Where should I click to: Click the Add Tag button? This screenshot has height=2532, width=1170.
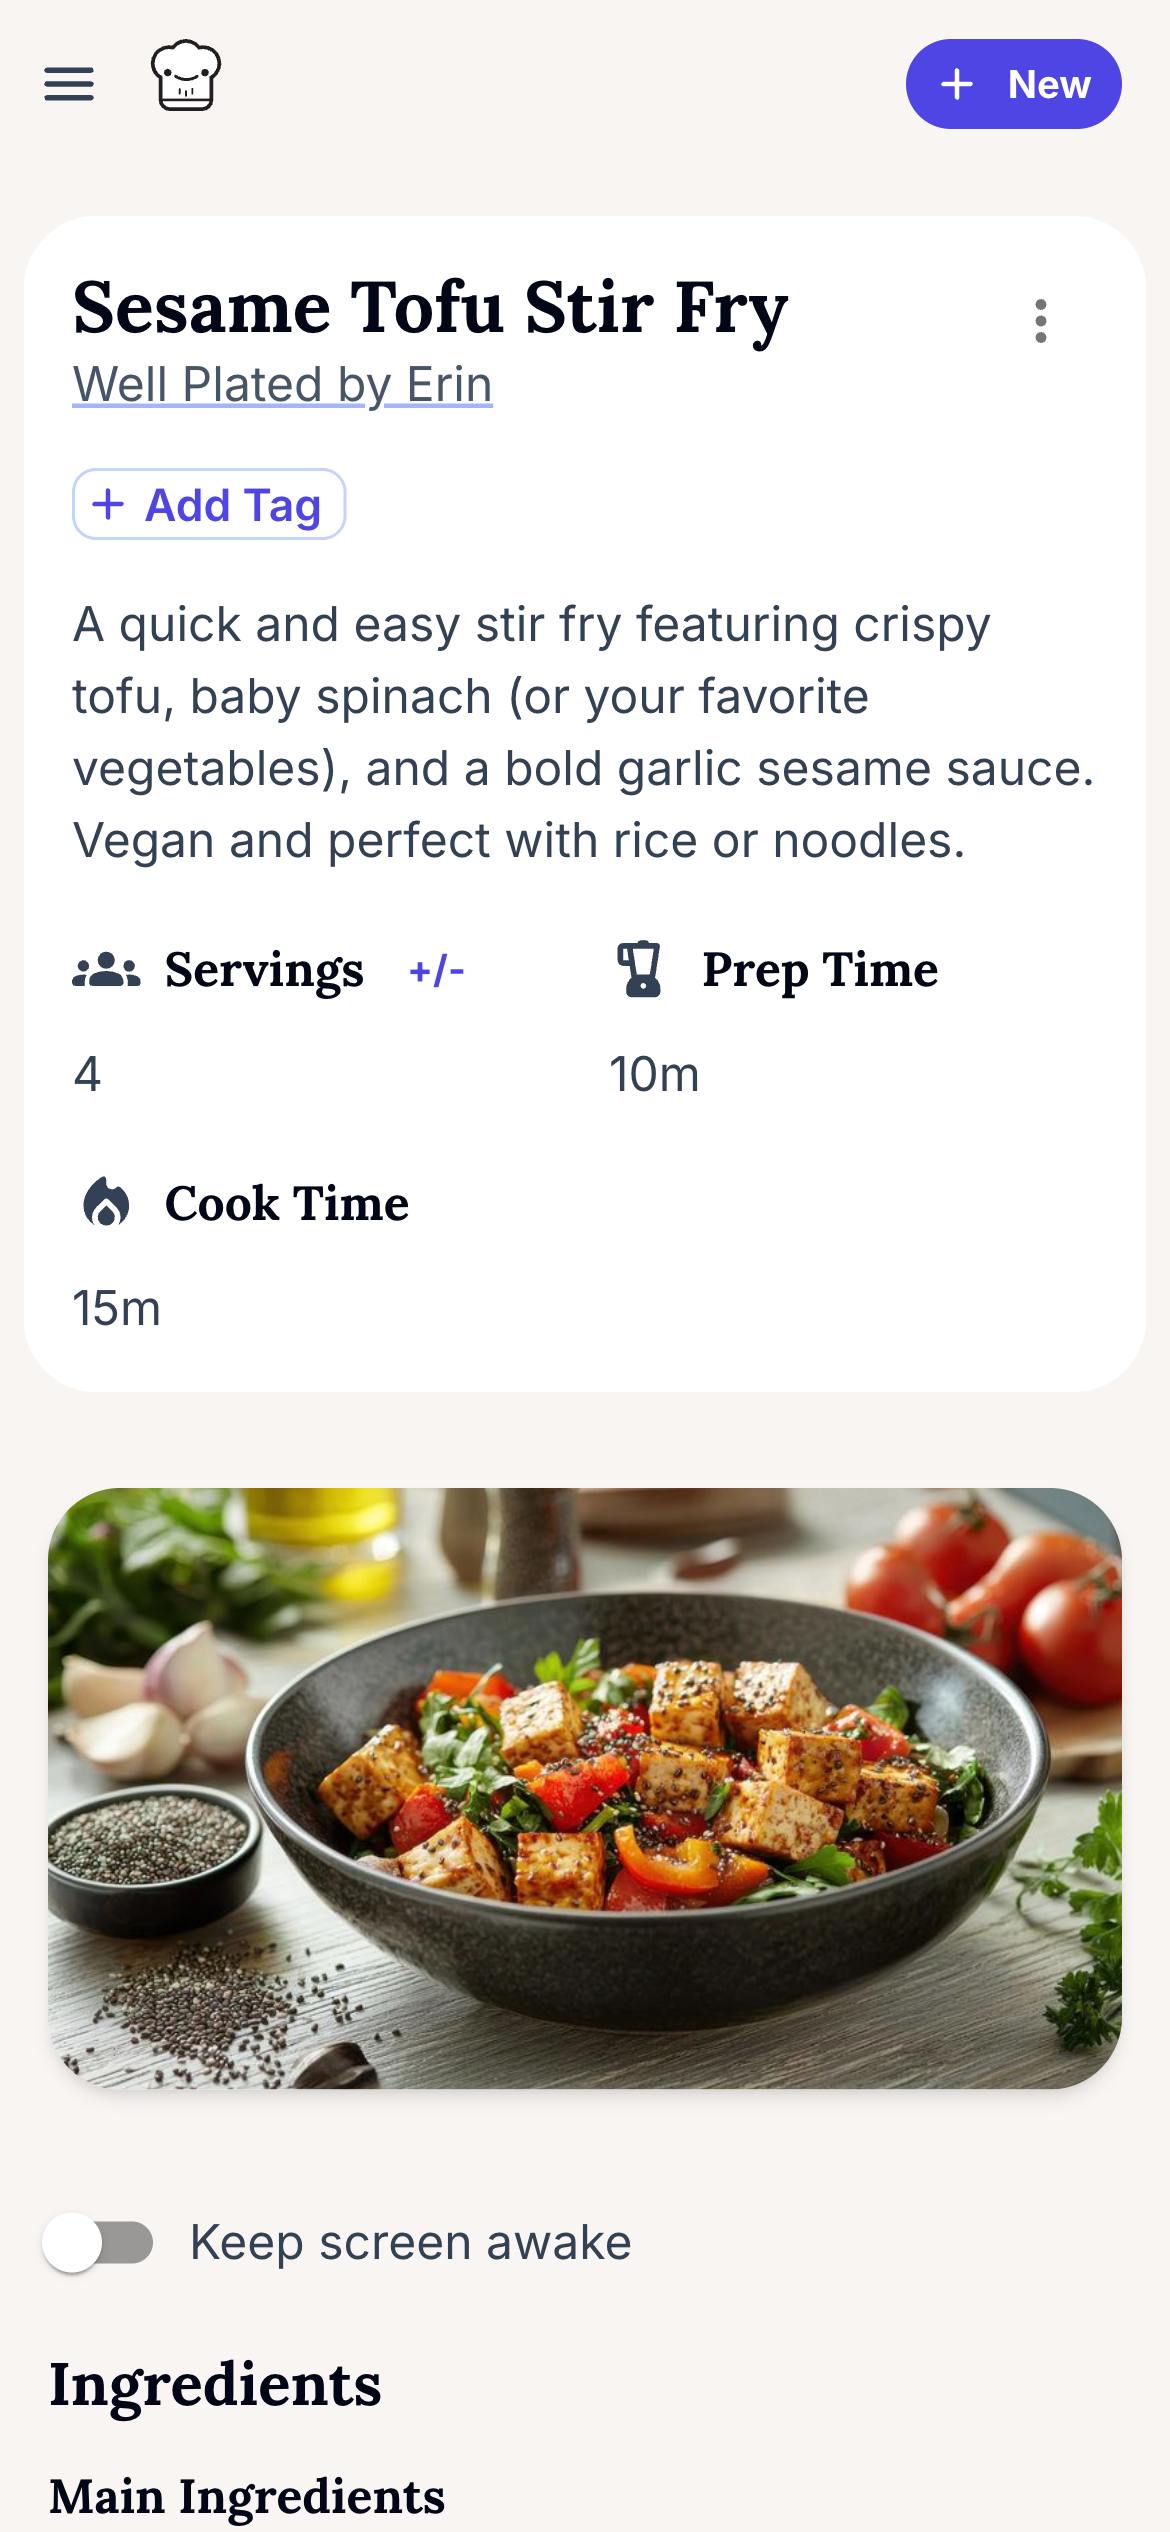click(209, 505)
